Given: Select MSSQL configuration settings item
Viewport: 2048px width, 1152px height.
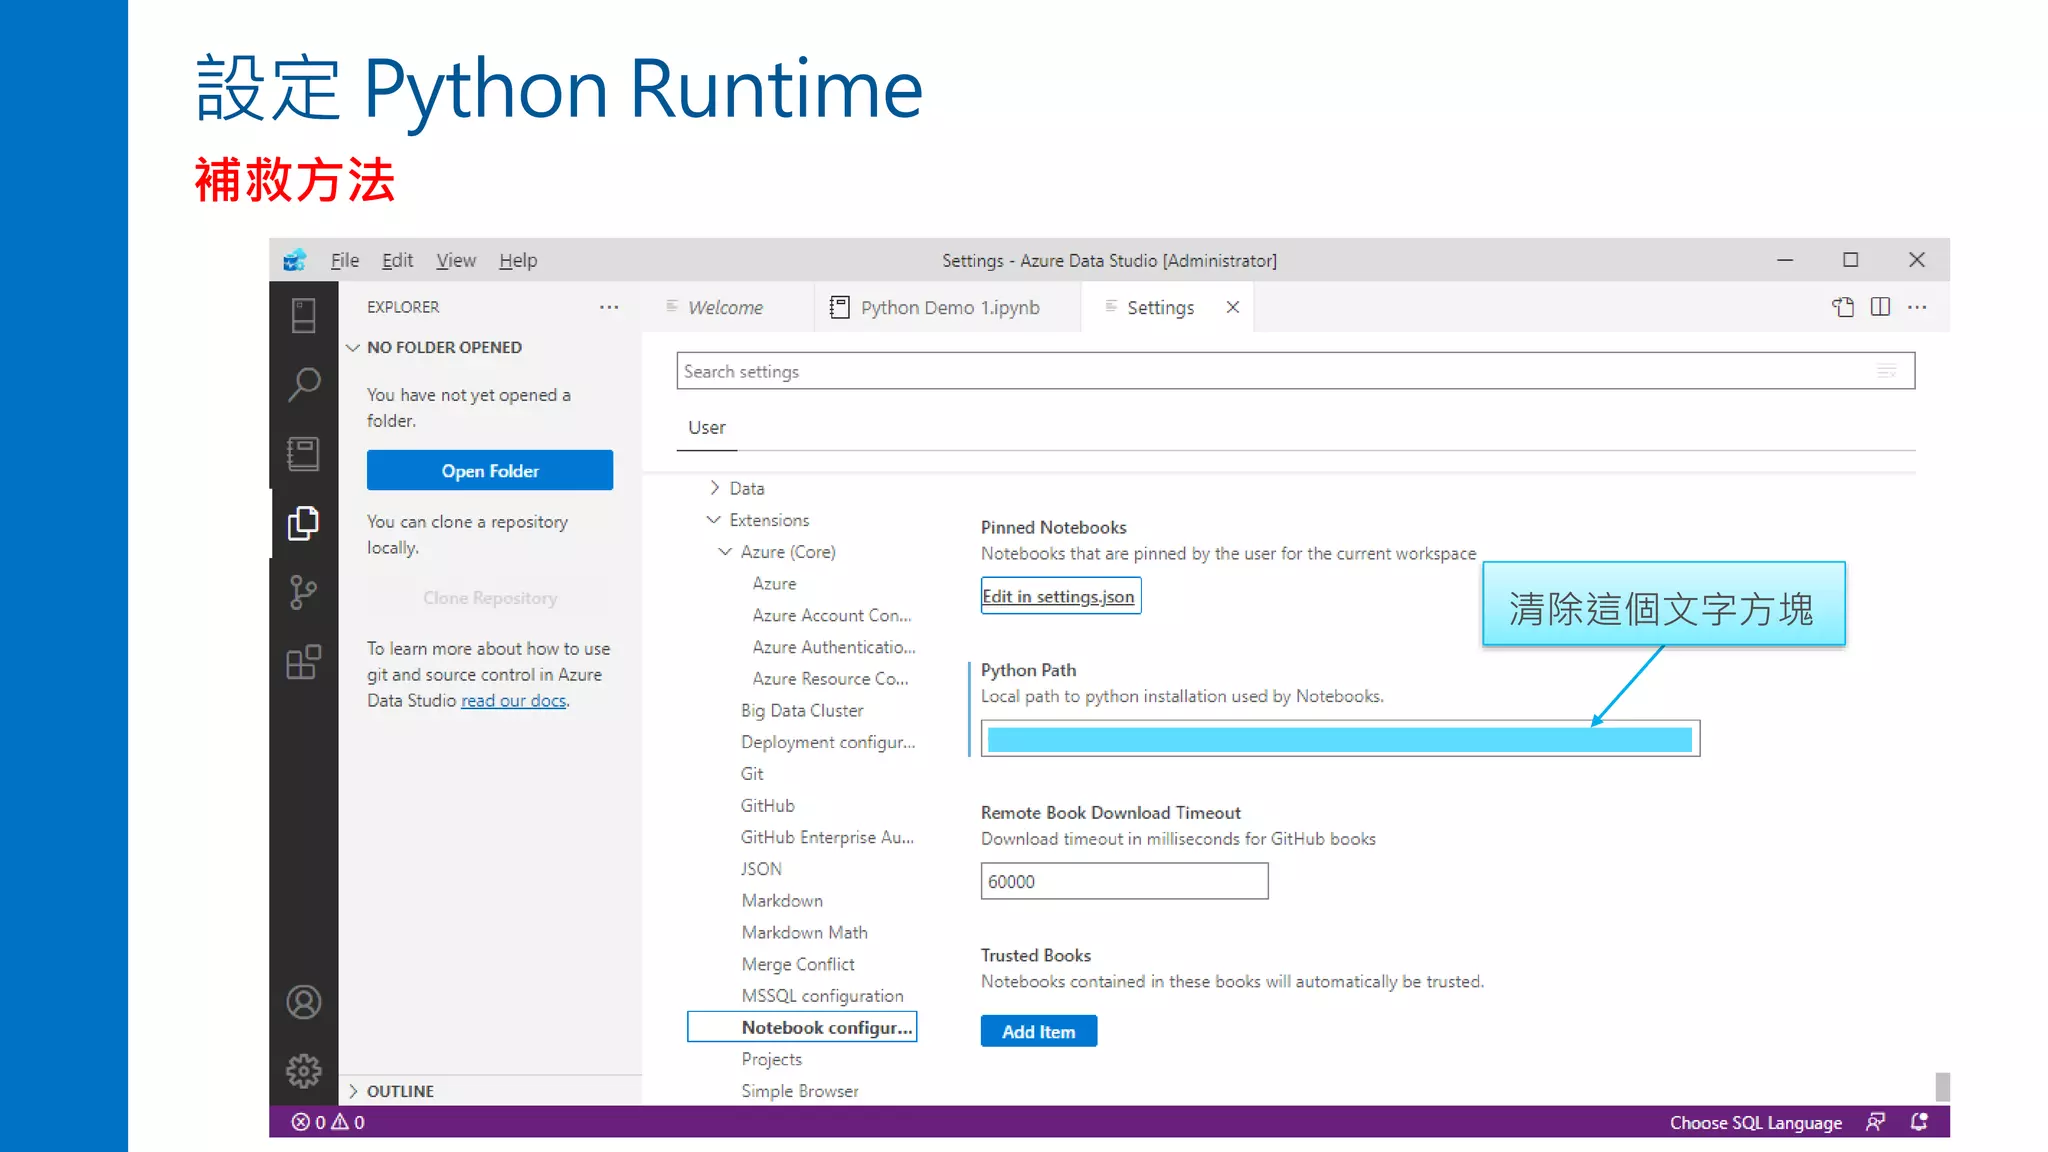Looking at the screenshot, I should pos(822,996).
